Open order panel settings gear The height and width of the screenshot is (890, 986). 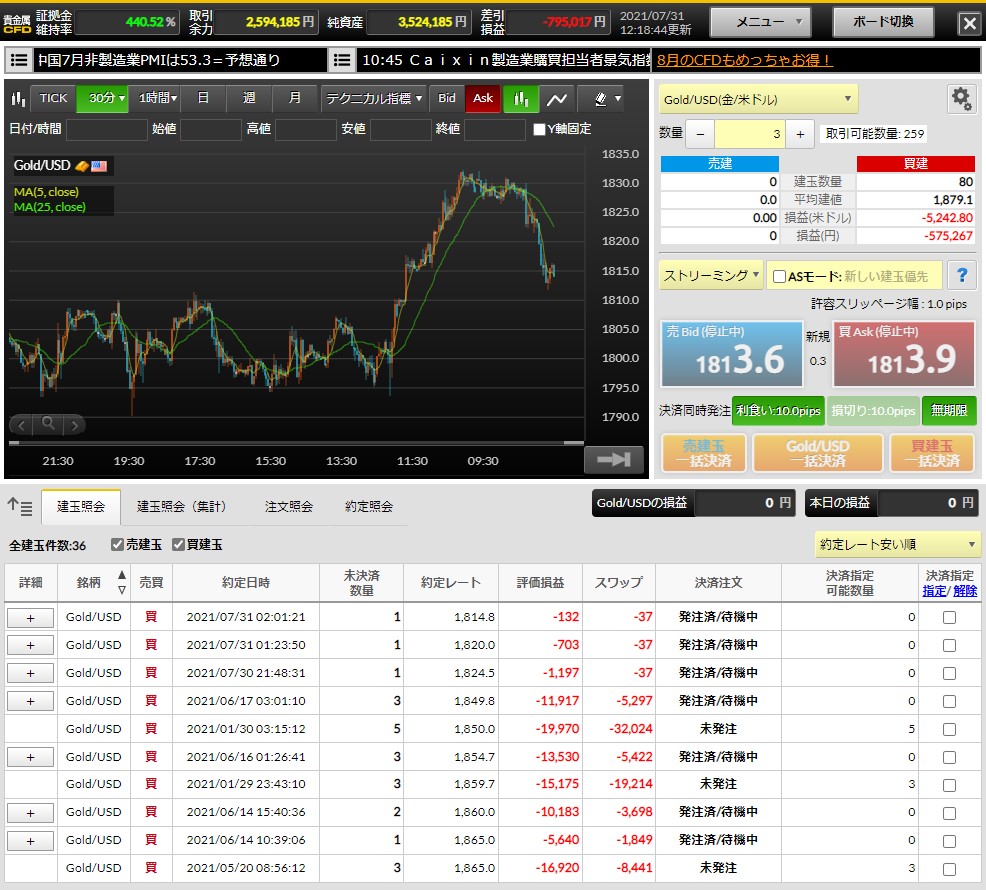(x=961, y=99)
